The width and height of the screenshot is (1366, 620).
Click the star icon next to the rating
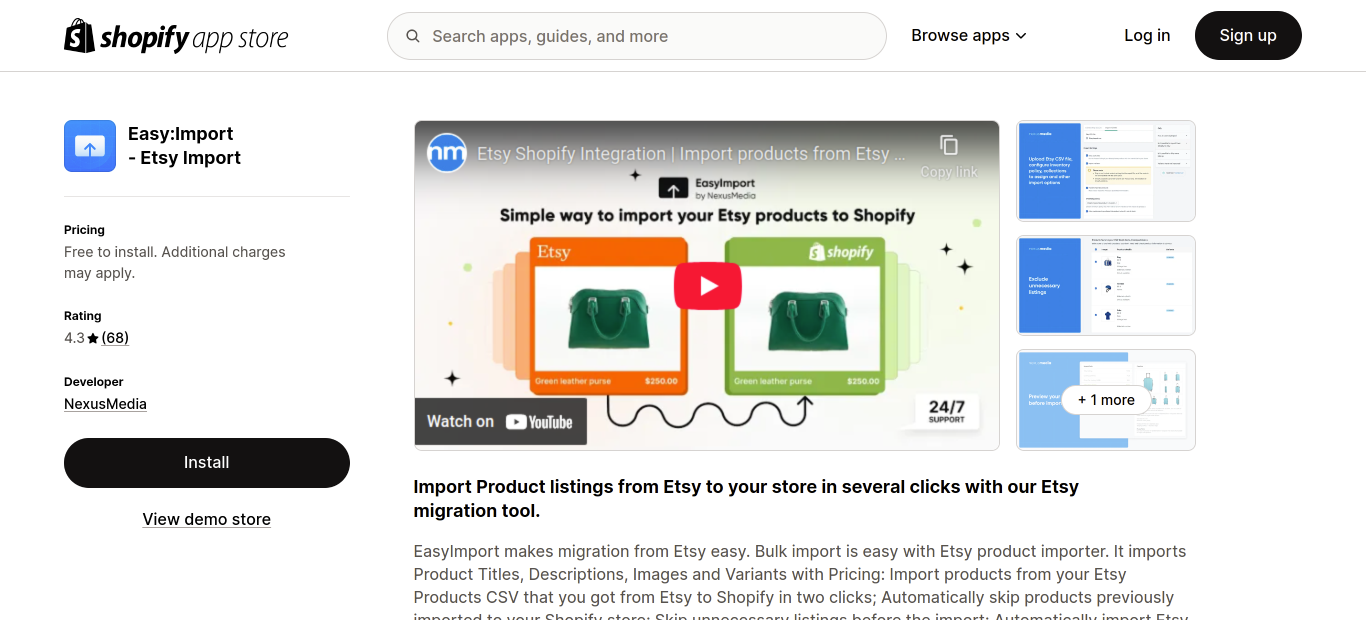92,337
